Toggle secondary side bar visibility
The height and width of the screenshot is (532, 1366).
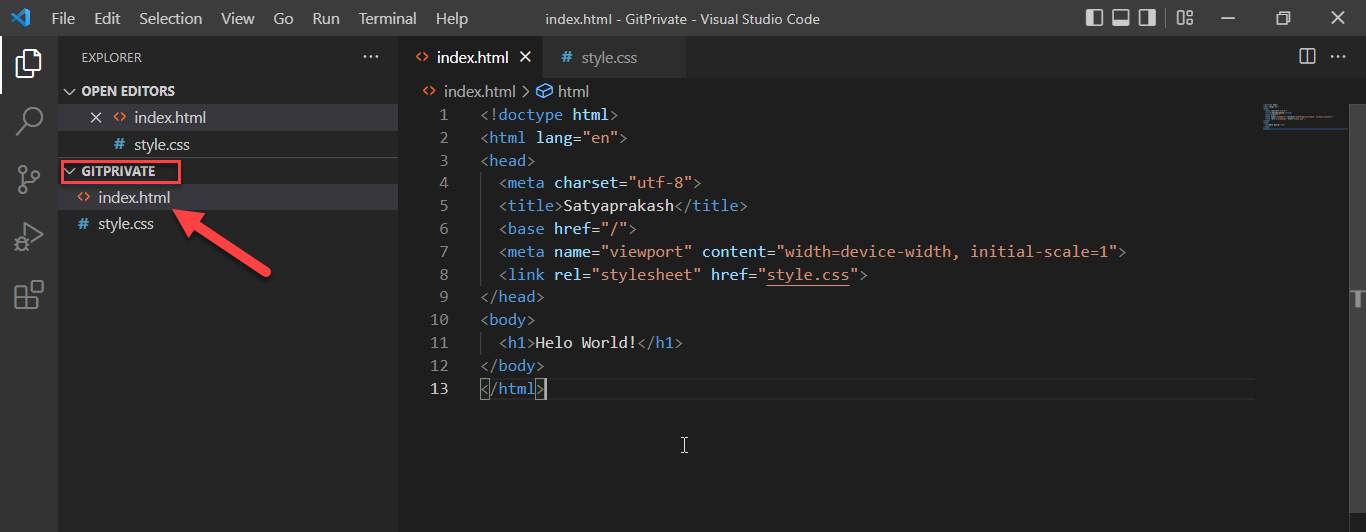click(1148, 18)
